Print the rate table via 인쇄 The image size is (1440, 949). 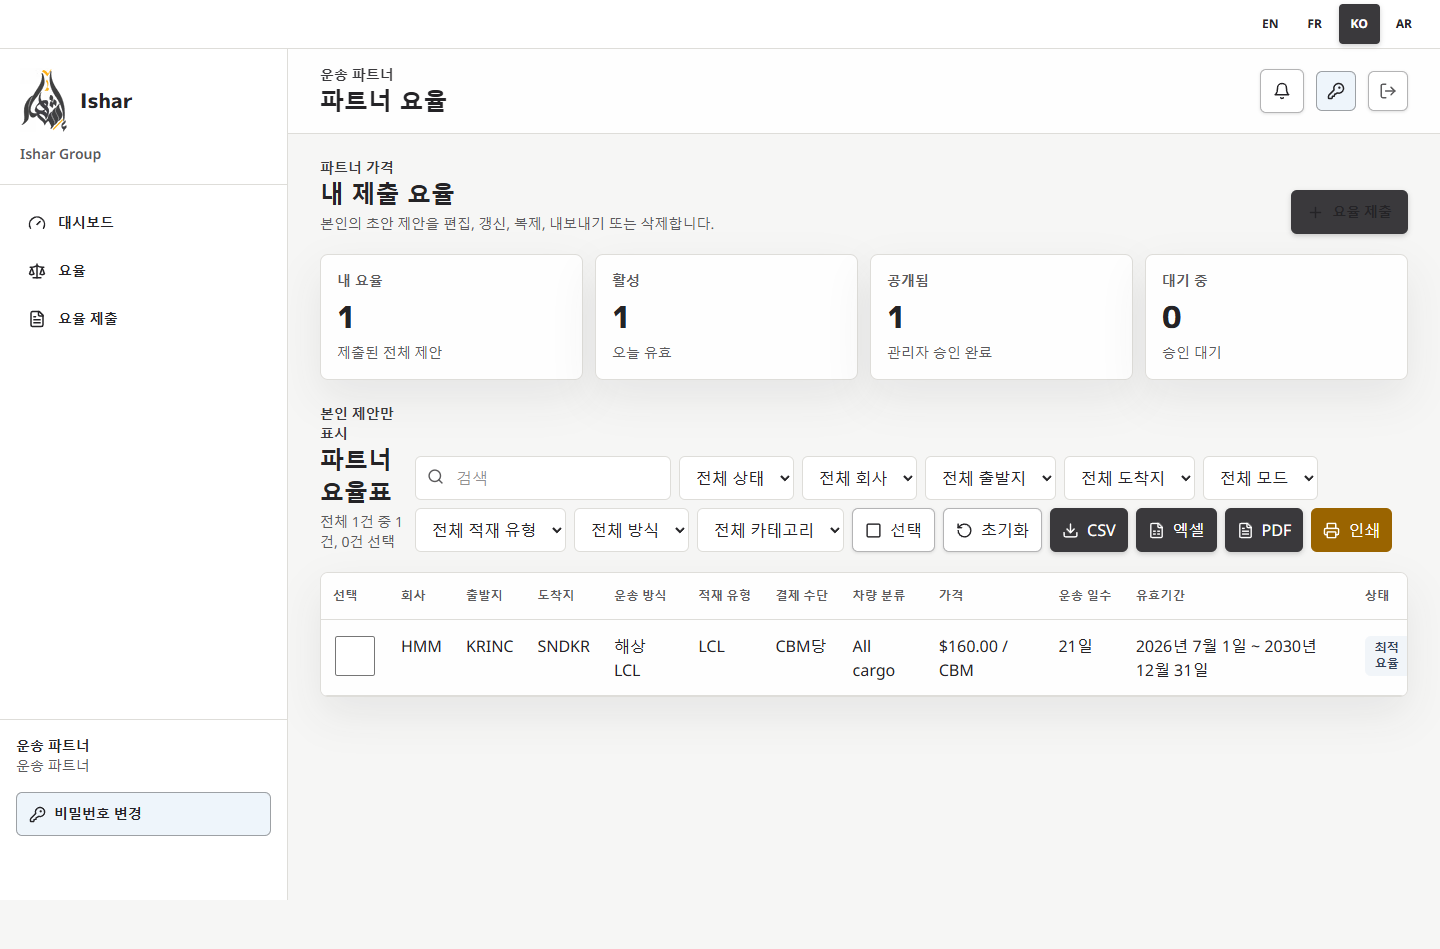[x=1351, y=530]
